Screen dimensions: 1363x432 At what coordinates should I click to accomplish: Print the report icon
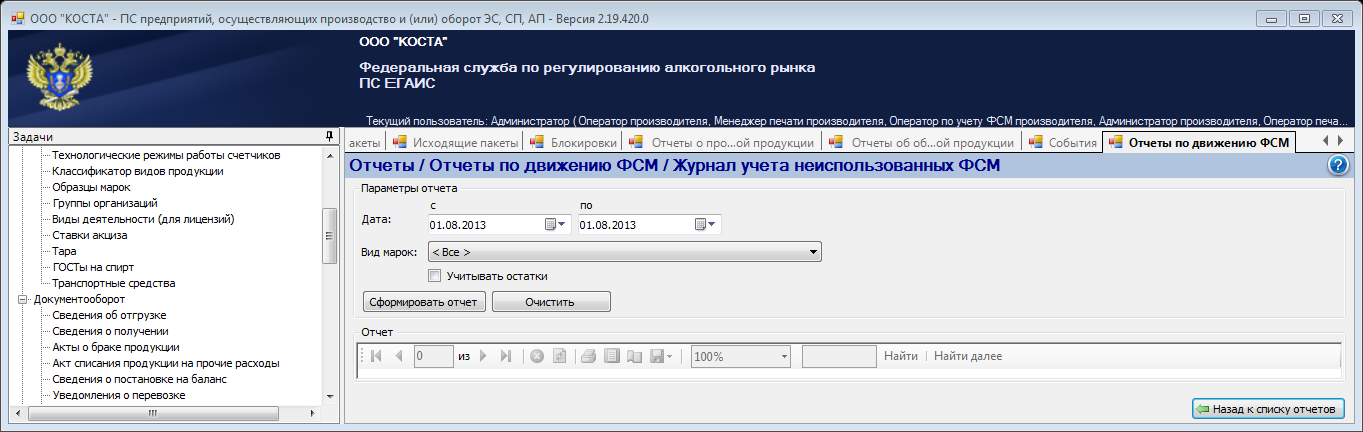(x=589, y=356)
